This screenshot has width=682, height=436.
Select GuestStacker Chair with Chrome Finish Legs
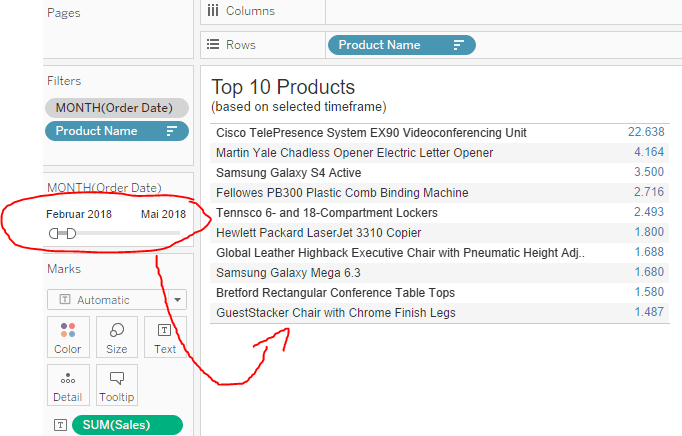click(x=335, y=313)
